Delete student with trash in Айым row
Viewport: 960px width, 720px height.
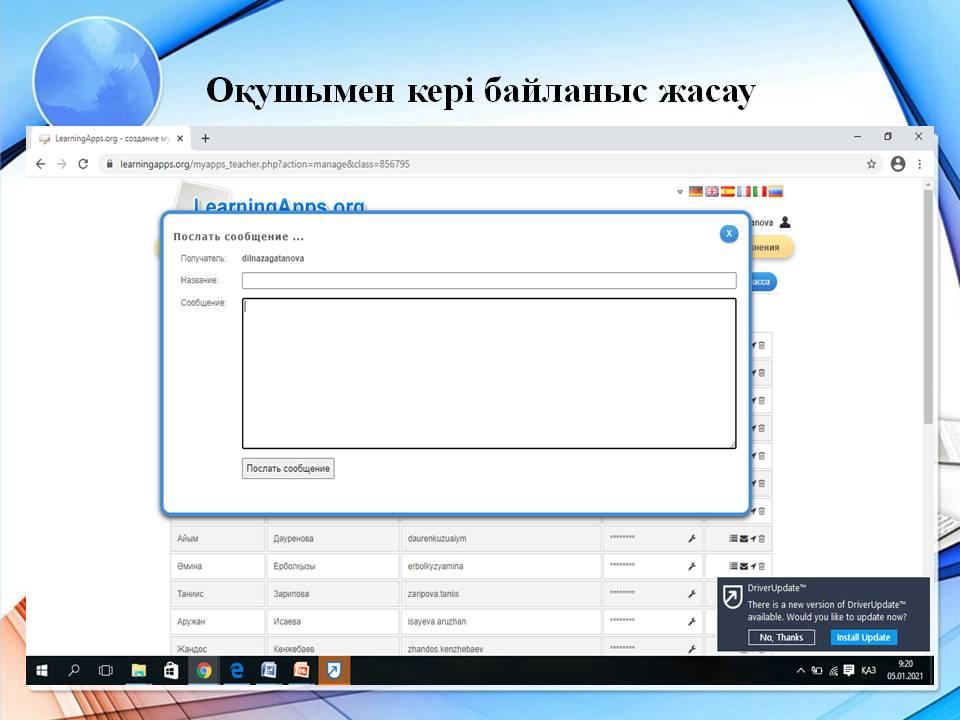762,539
